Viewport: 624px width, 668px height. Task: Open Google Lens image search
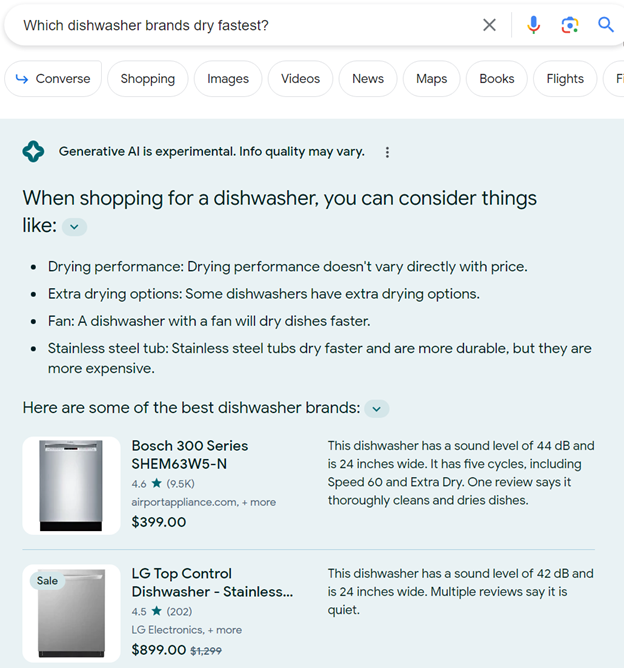(569, 25)
